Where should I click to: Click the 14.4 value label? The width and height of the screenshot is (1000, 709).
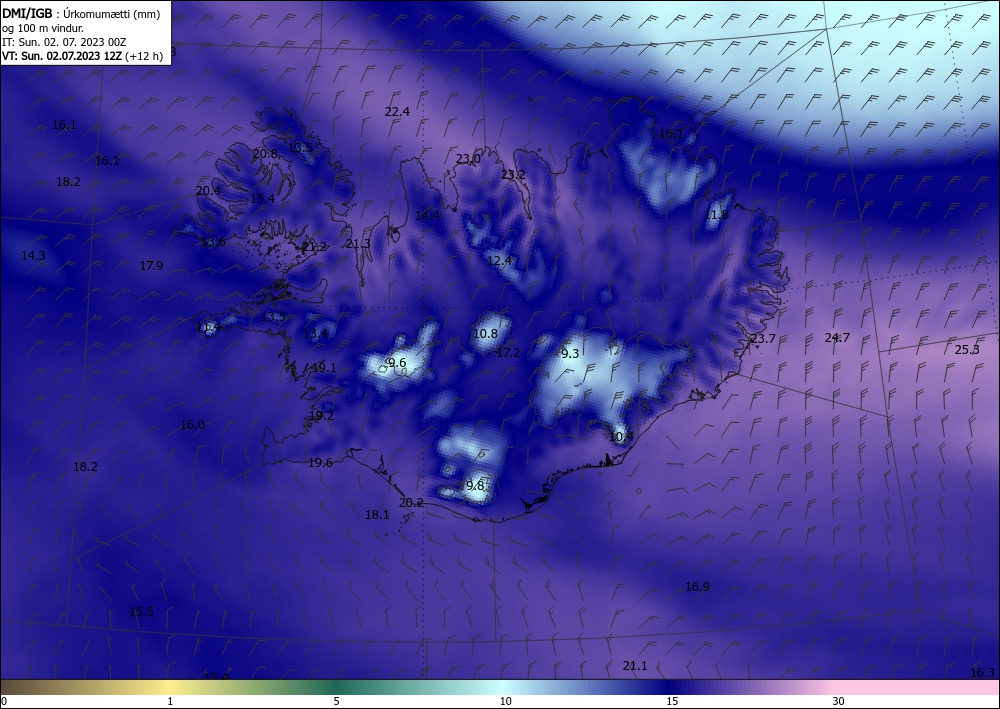coord(427,216)
